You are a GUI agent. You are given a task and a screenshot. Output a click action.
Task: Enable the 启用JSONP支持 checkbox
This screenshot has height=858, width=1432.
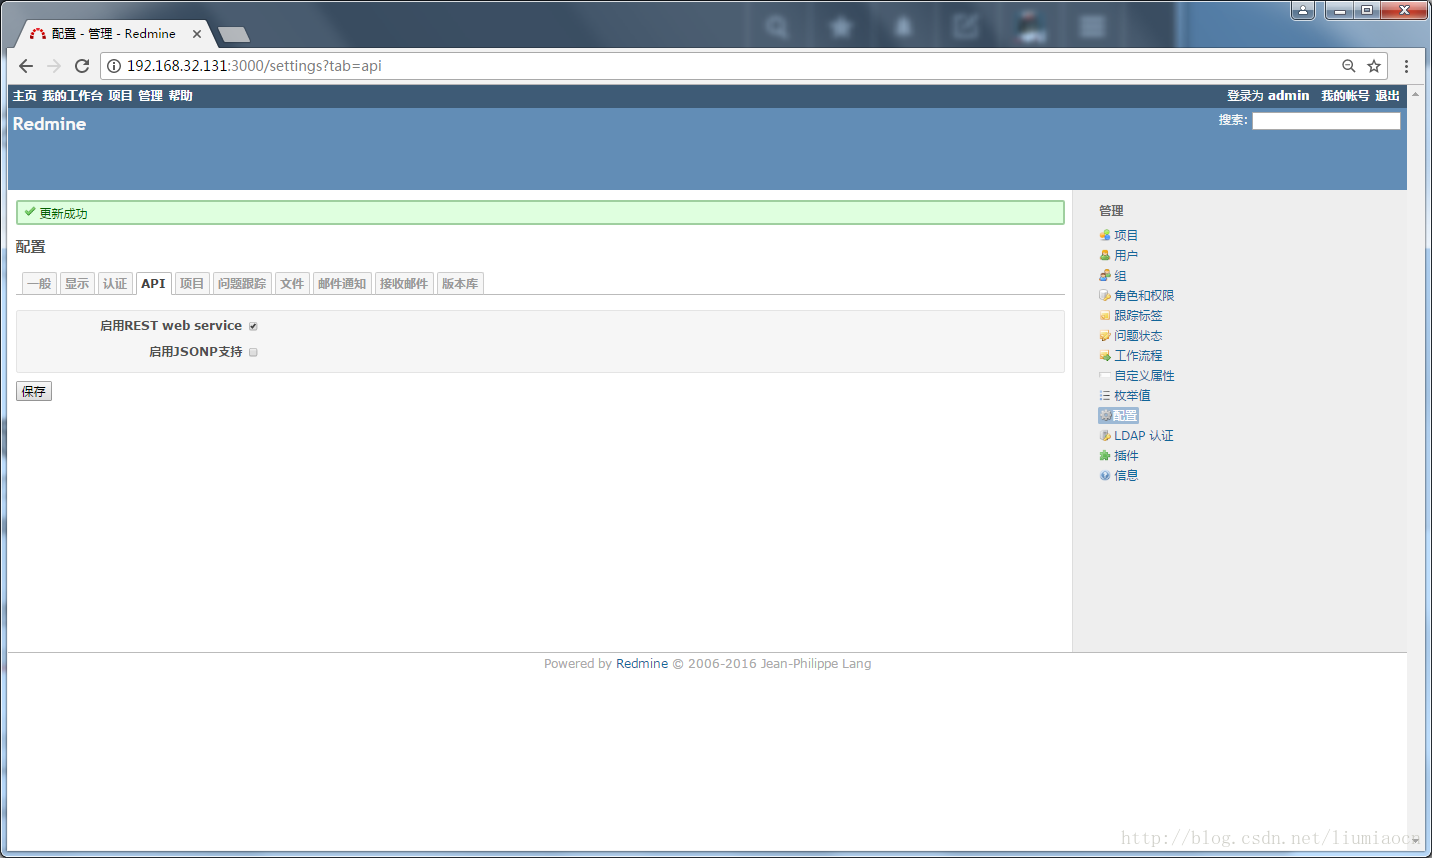(253, 352)
